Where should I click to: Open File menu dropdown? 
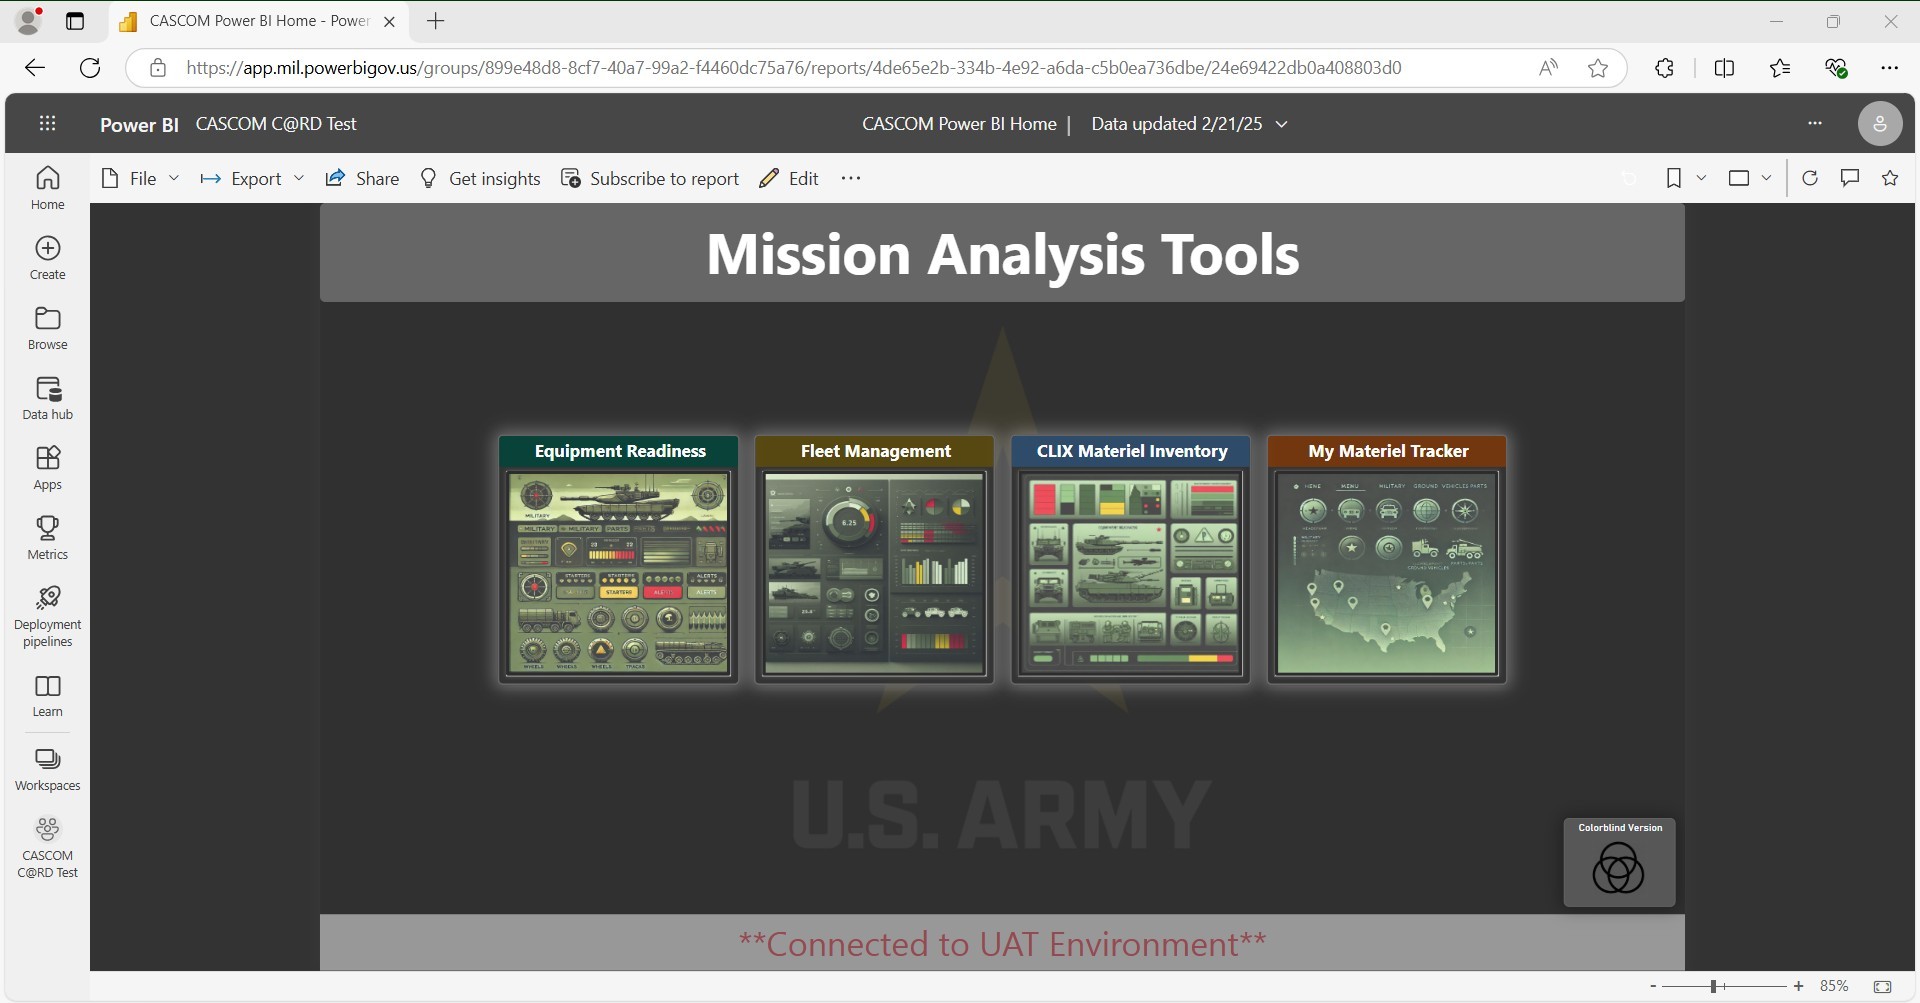pyautogui.click(x=141, y=178)
